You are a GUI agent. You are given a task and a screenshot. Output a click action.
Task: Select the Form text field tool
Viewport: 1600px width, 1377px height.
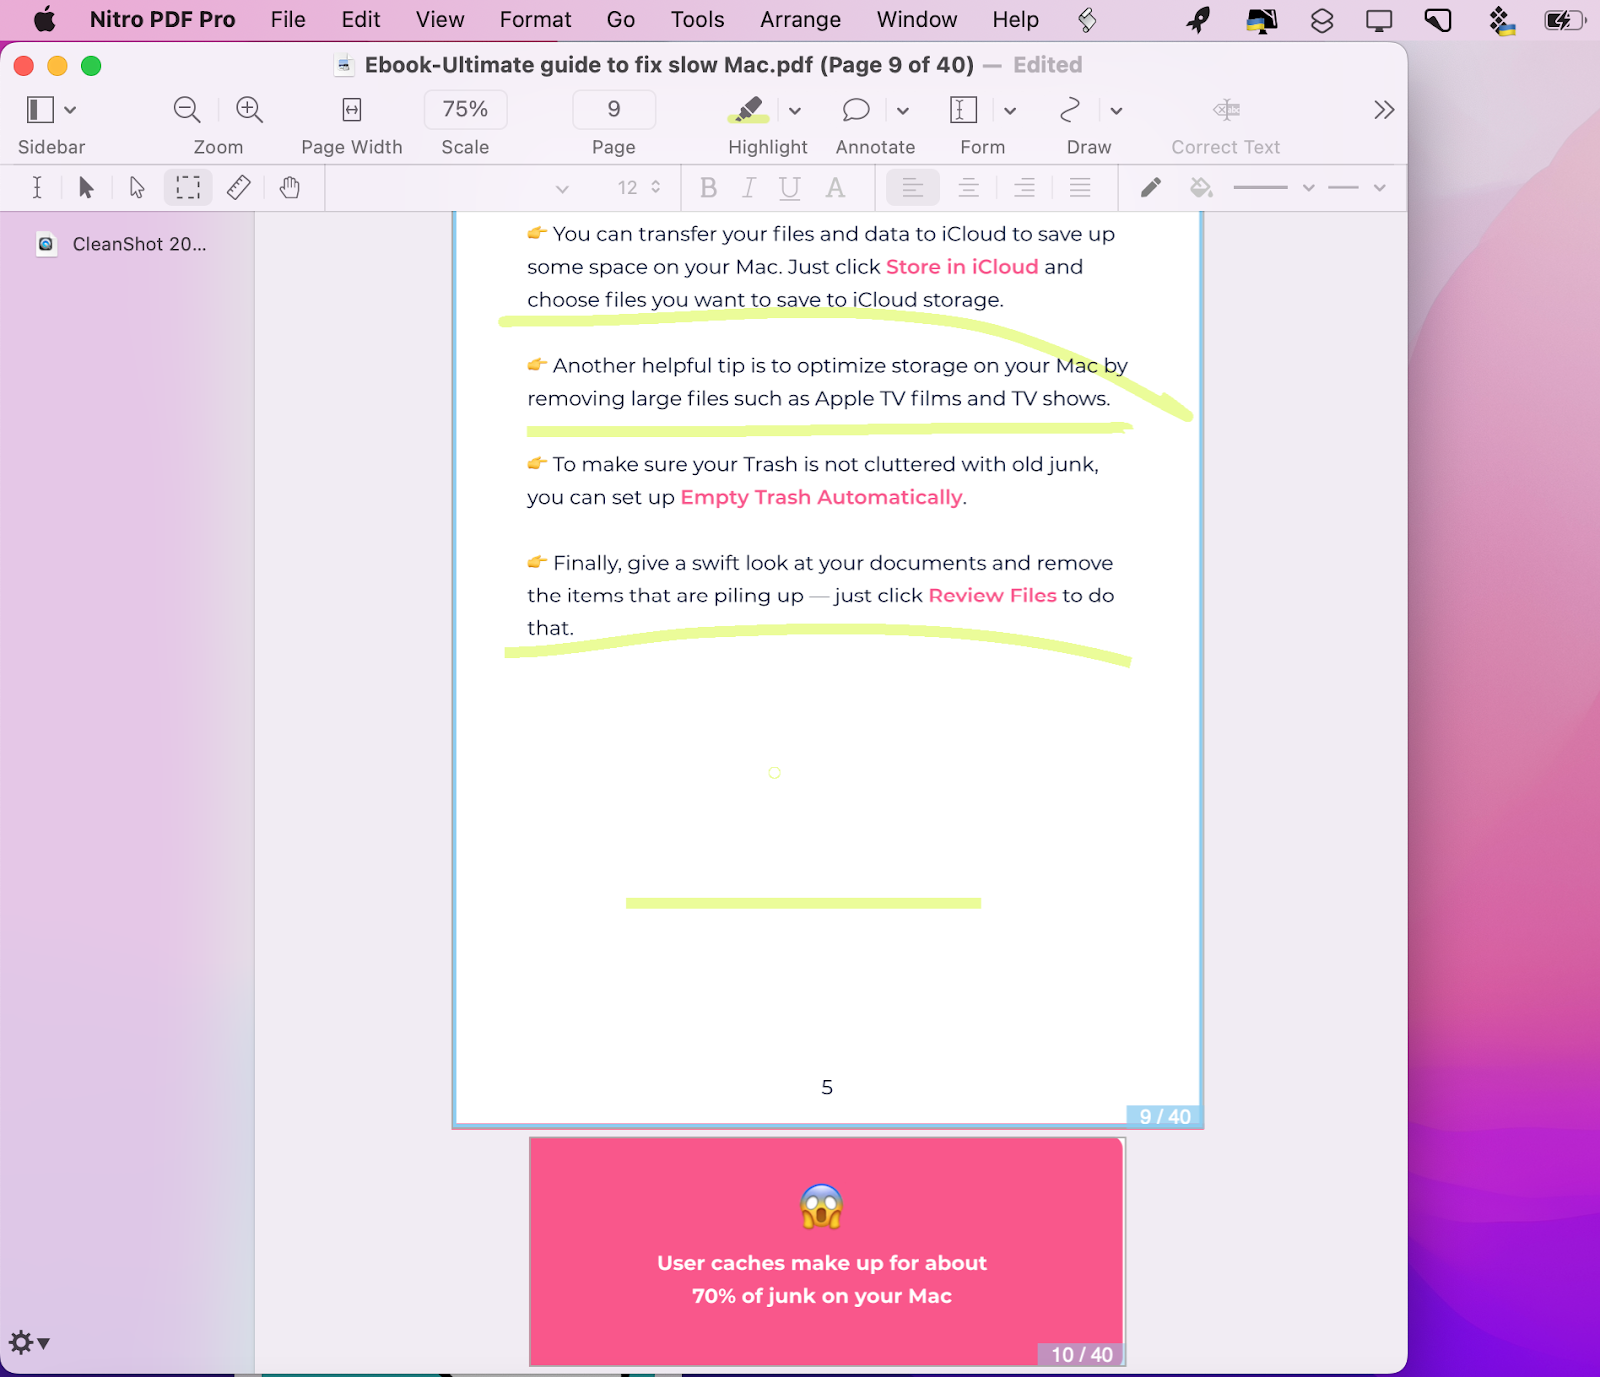coord(963,109)
